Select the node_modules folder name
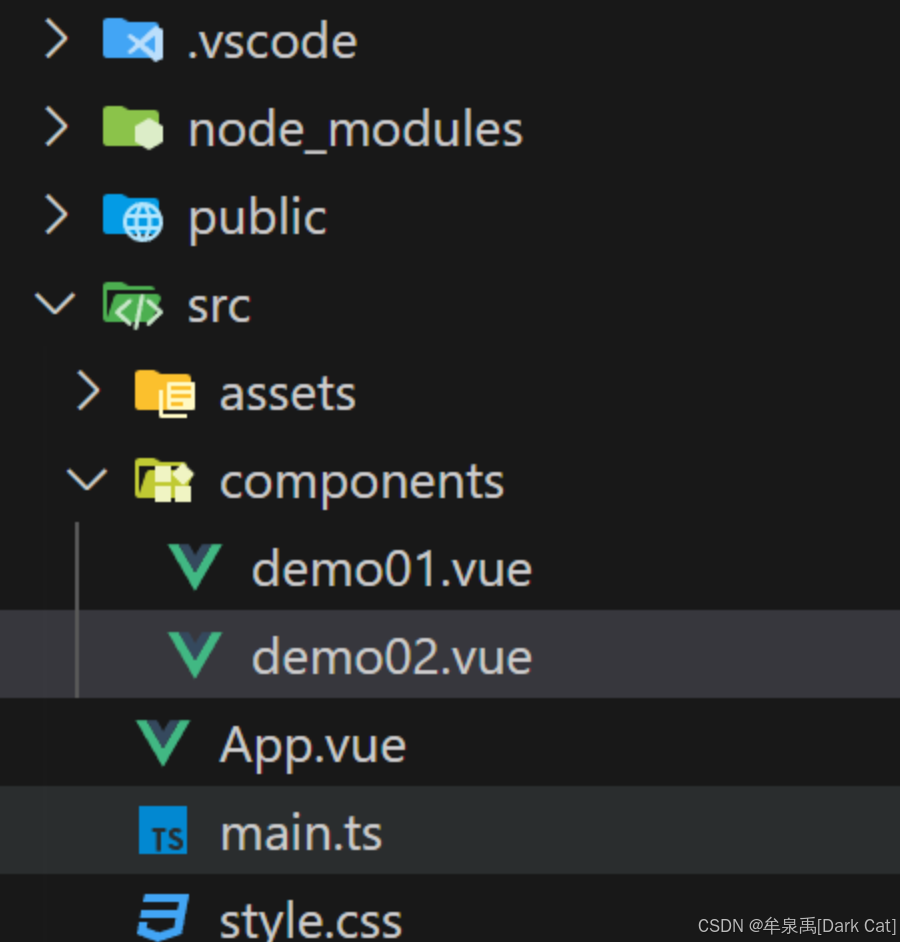This screenshot has width=900, height=942. click(356, 129)
